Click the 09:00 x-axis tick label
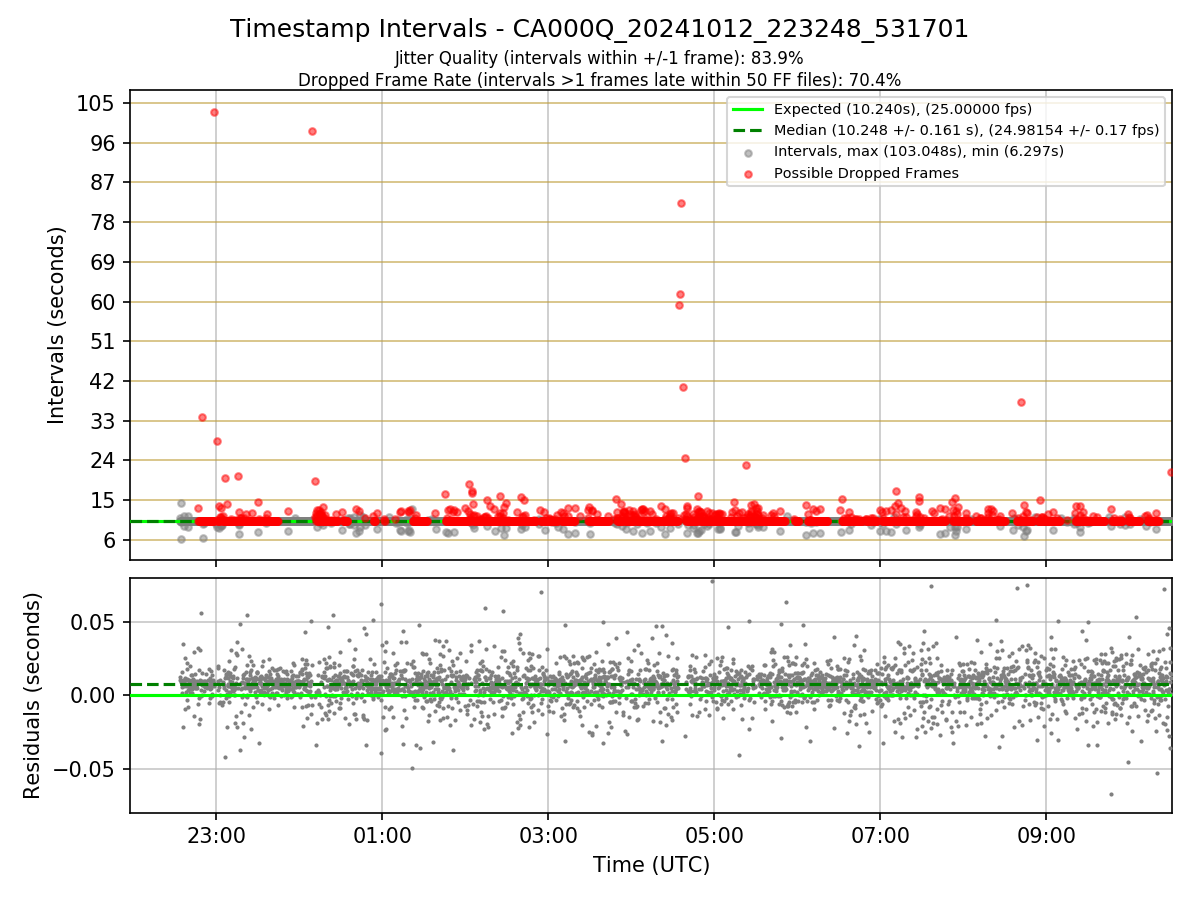1200x900 pixels. click(1046, 835)
